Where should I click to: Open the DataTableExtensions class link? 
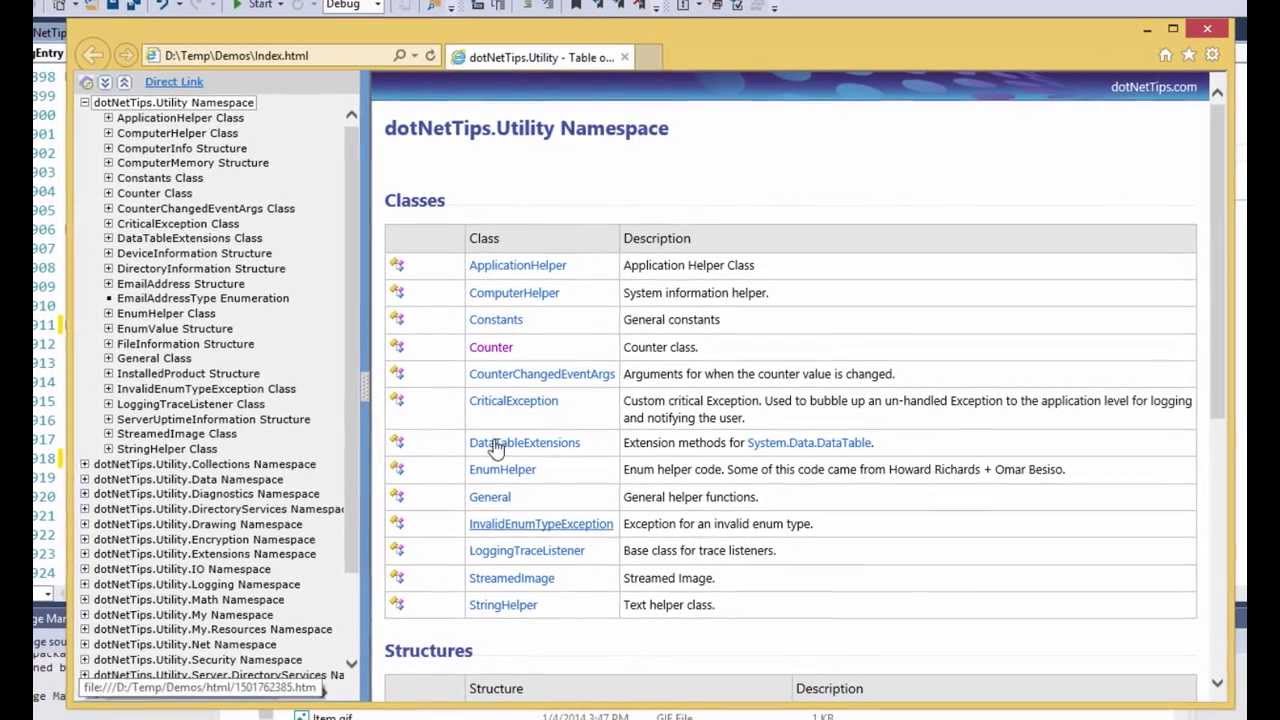tap(525, 443)
